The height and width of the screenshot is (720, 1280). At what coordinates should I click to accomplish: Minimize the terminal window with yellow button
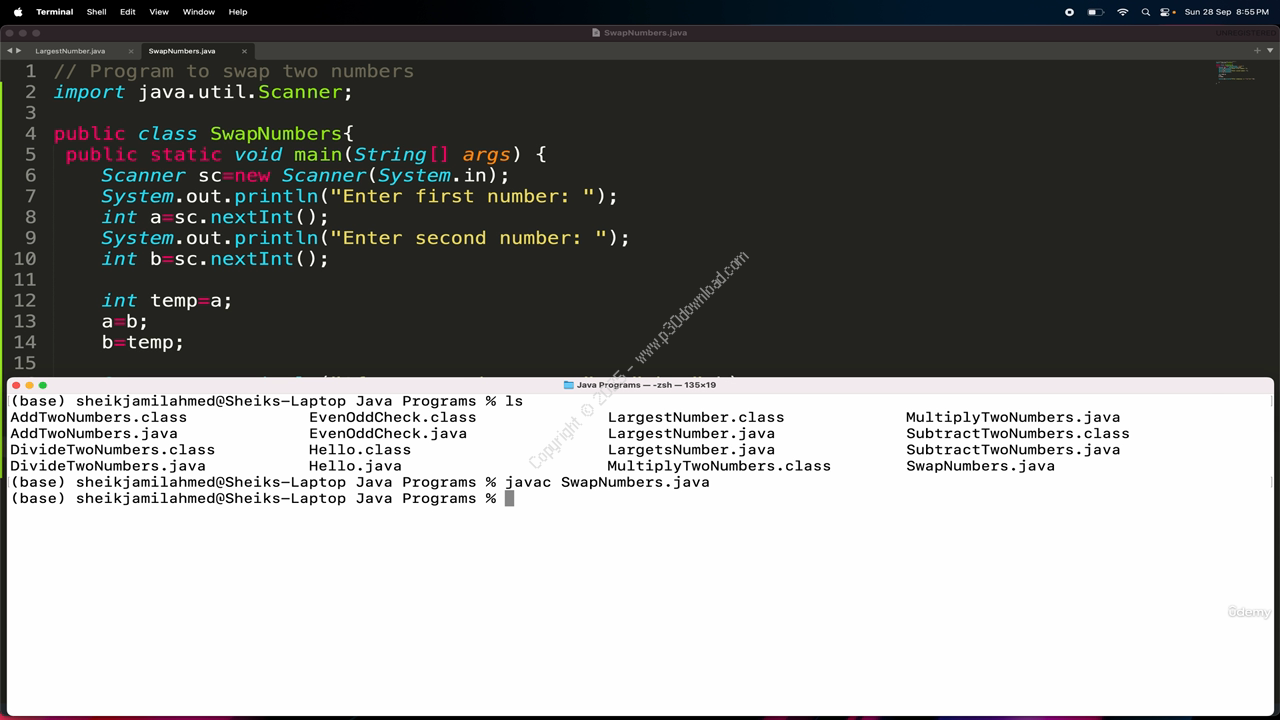tap(29, 385)
